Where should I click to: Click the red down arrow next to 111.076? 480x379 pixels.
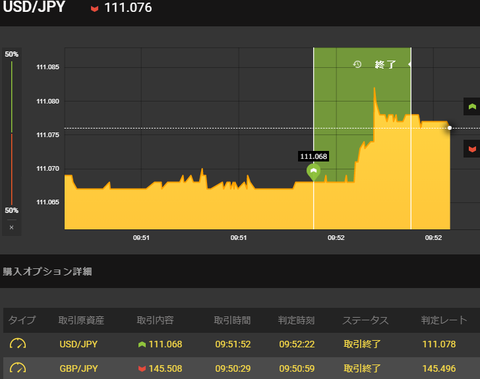point(95,9)
